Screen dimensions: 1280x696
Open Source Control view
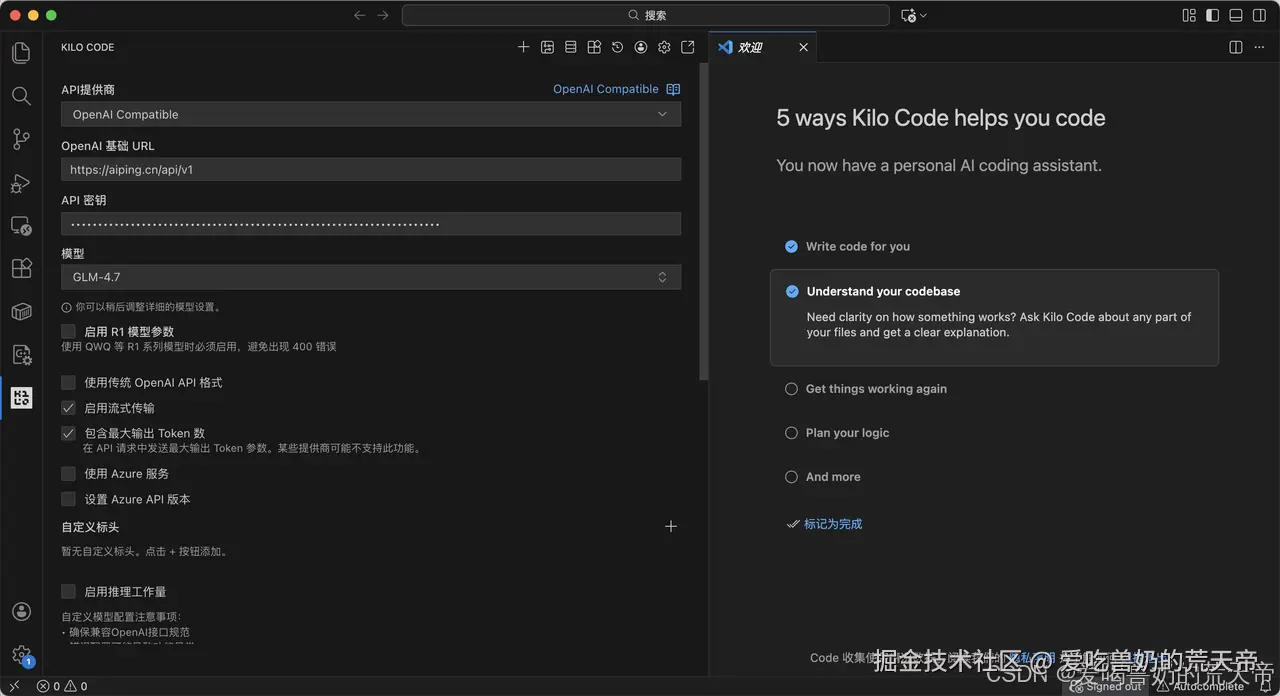click(21, 140)
